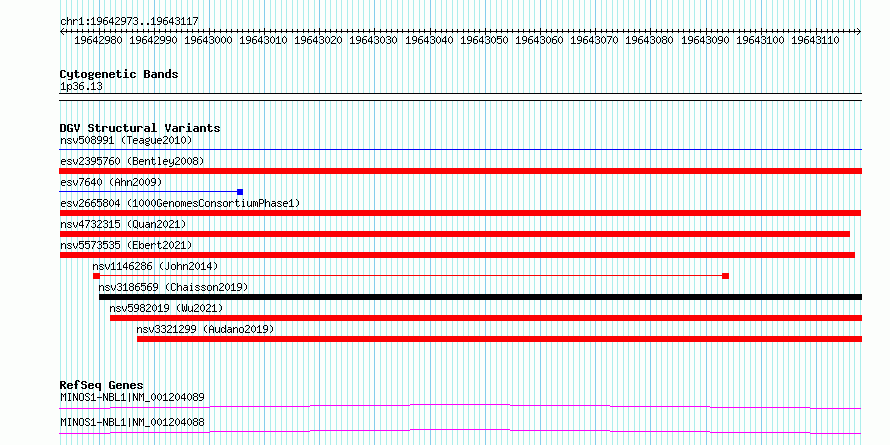Click ruler position 19643000
Image resolution: width=890 pixels, height=445 pixels.
208,40
